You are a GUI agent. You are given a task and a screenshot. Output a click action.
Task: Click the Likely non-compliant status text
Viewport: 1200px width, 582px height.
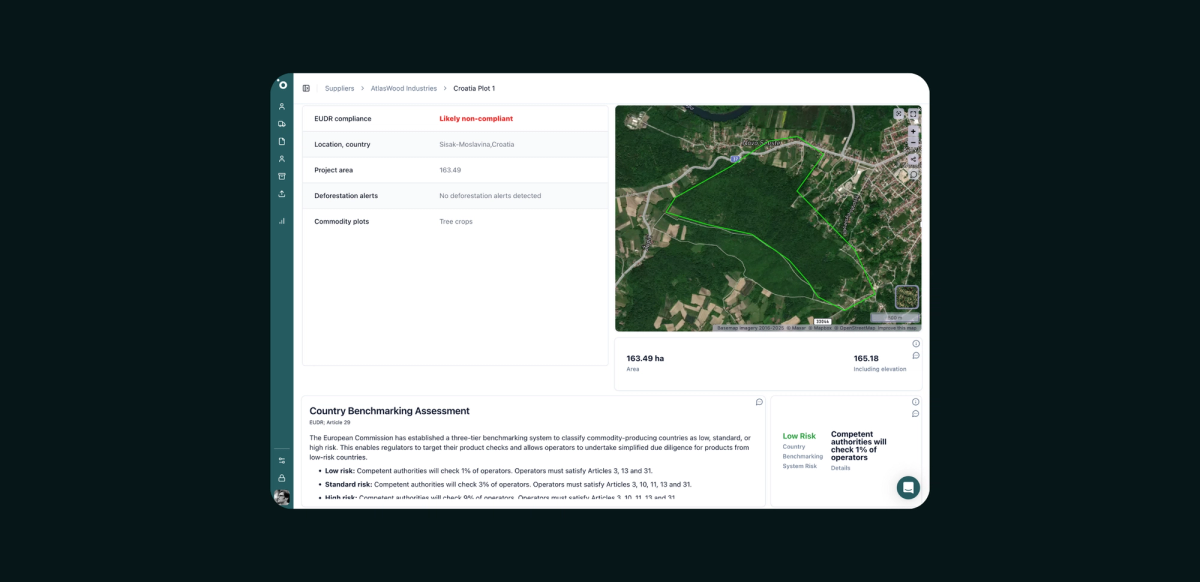coord(476,118)
